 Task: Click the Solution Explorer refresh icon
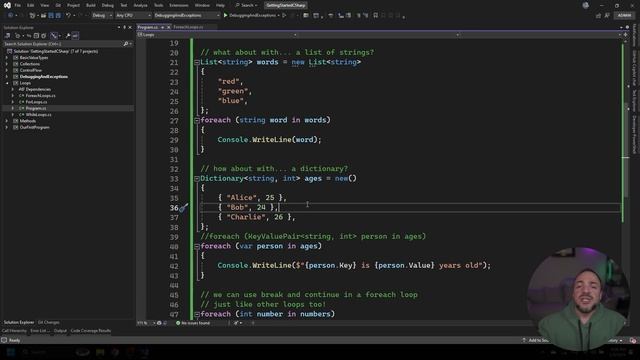(29, 36)
